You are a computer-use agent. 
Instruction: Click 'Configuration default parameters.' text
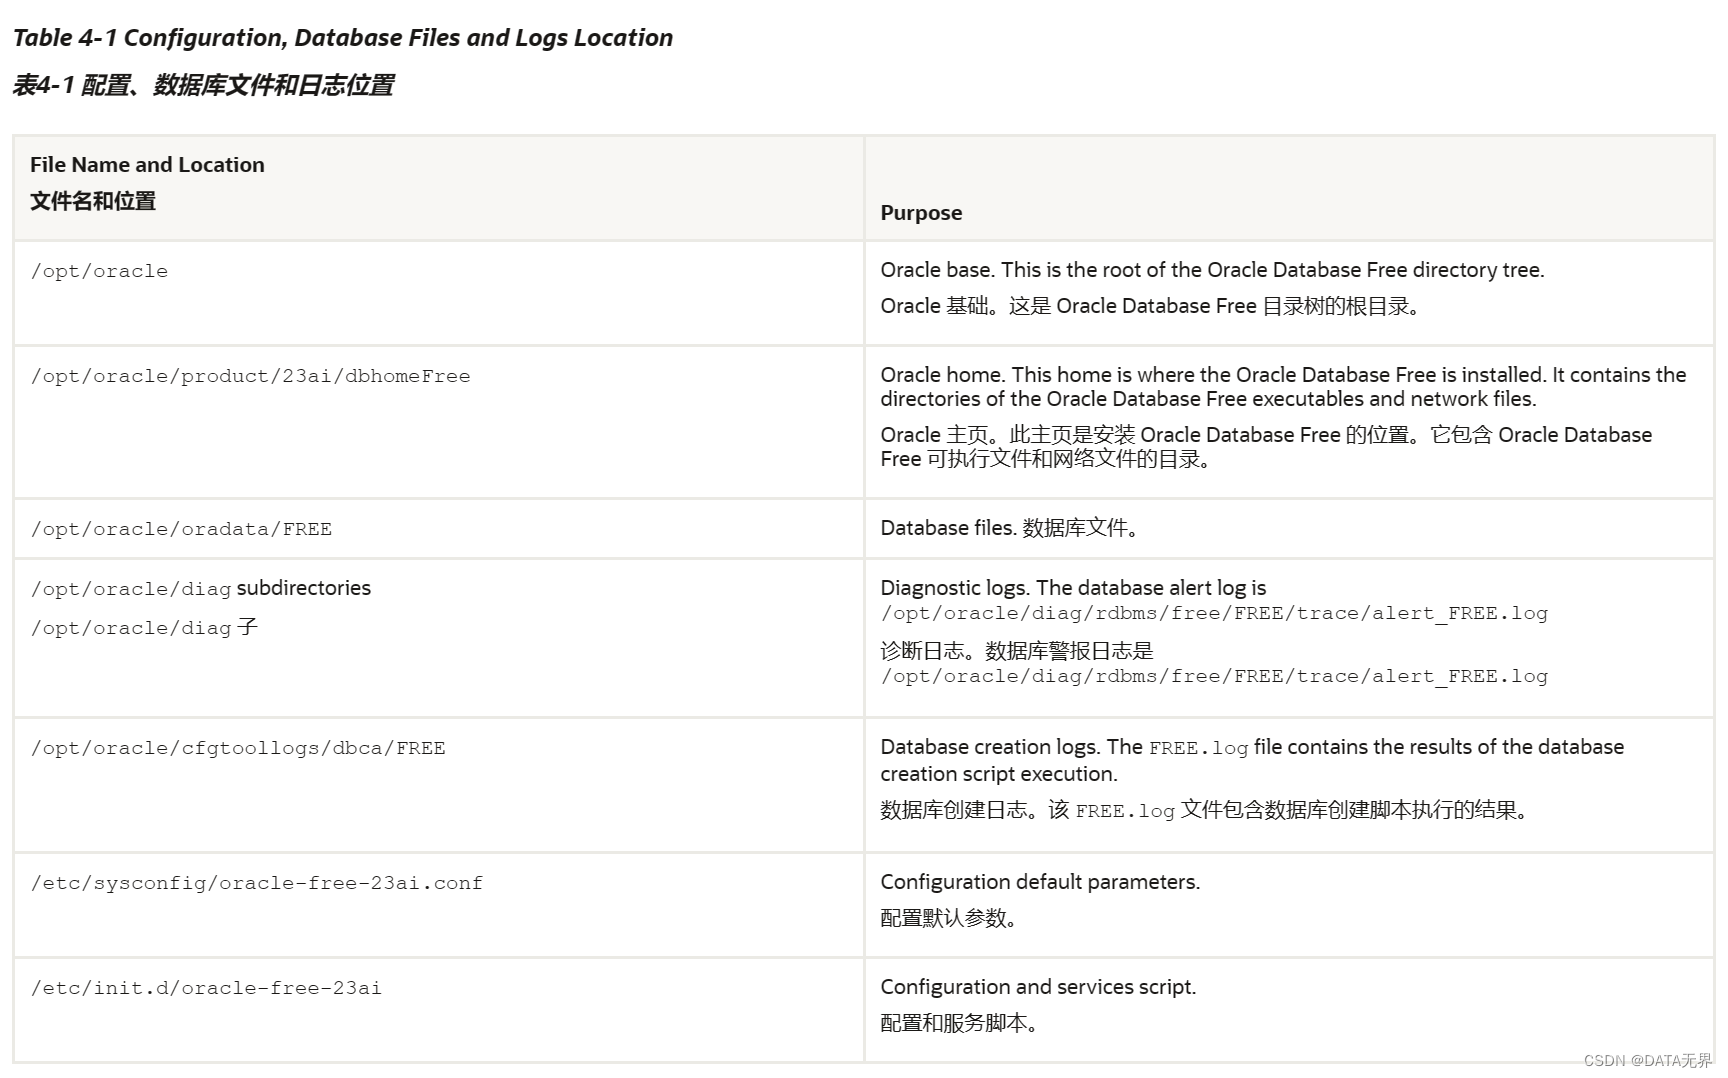coord(1040,882)
